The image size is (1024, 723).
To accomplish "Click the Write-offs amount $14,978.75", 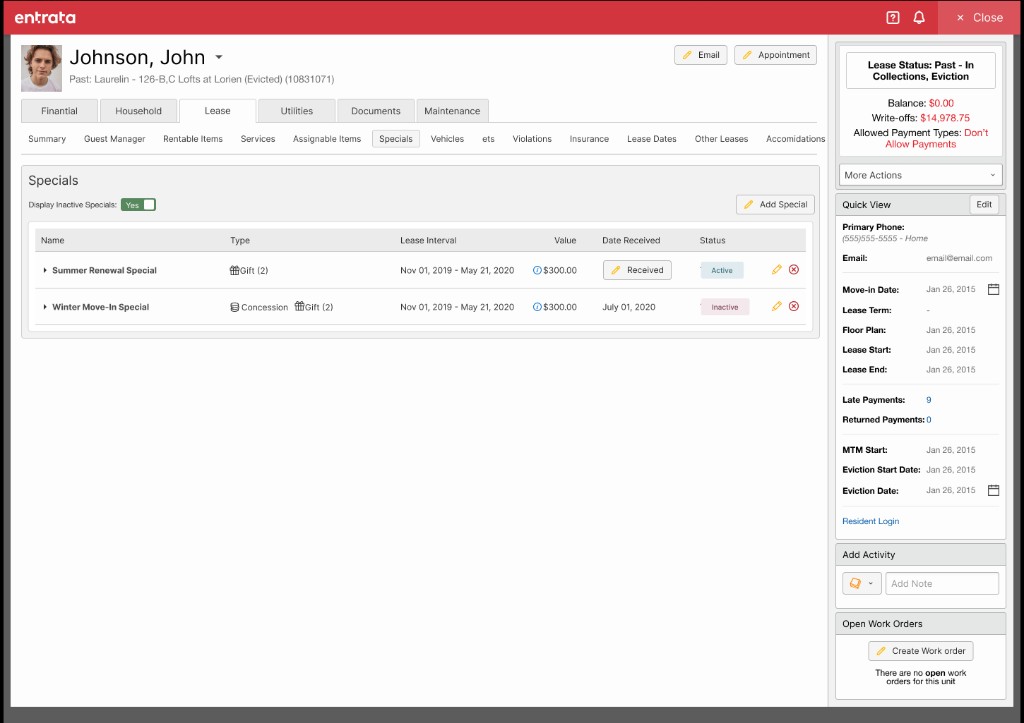I will [945, 118].
